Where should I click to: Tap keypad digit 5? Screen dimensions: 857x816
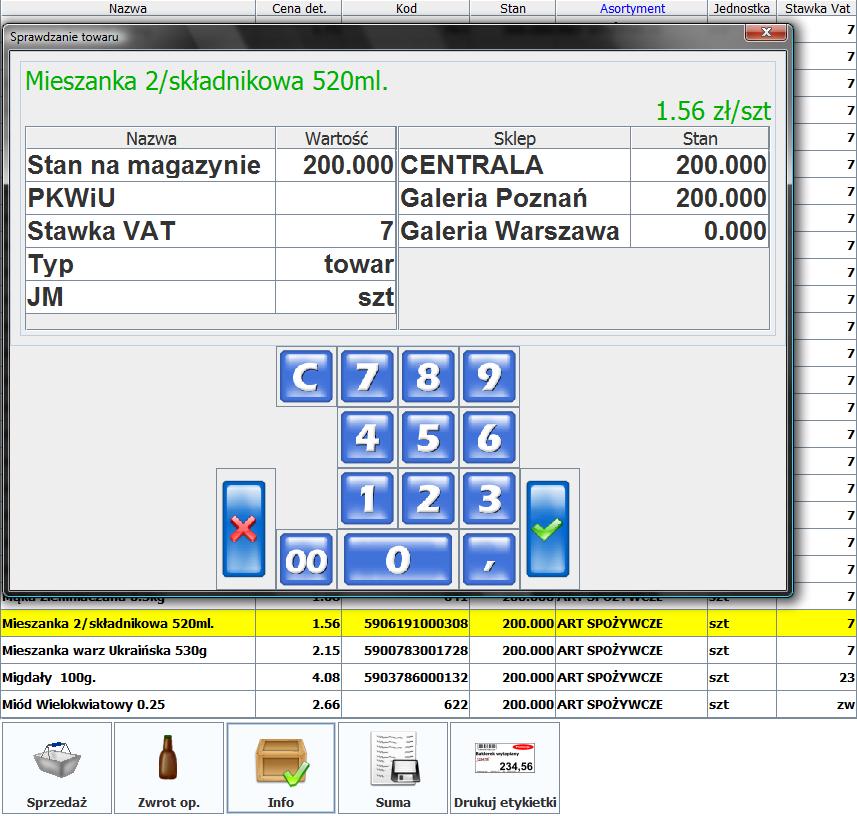[x=428, y=437]
